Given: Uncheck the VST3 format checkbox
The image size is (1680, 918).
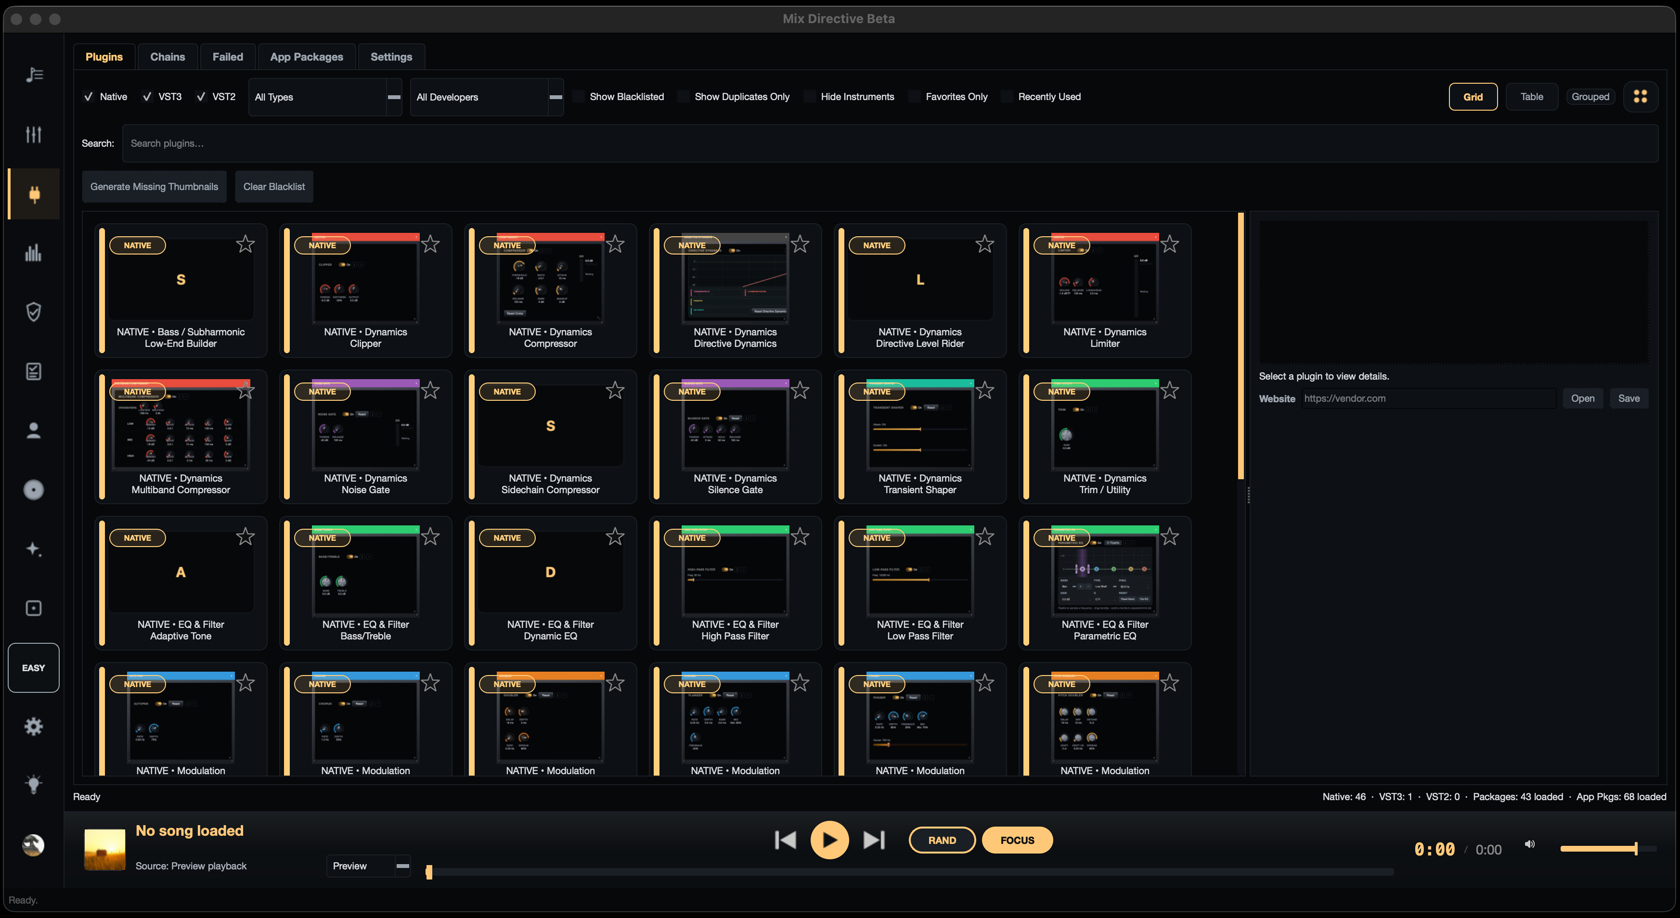Looking at the screenshot, I should point(147,97).
